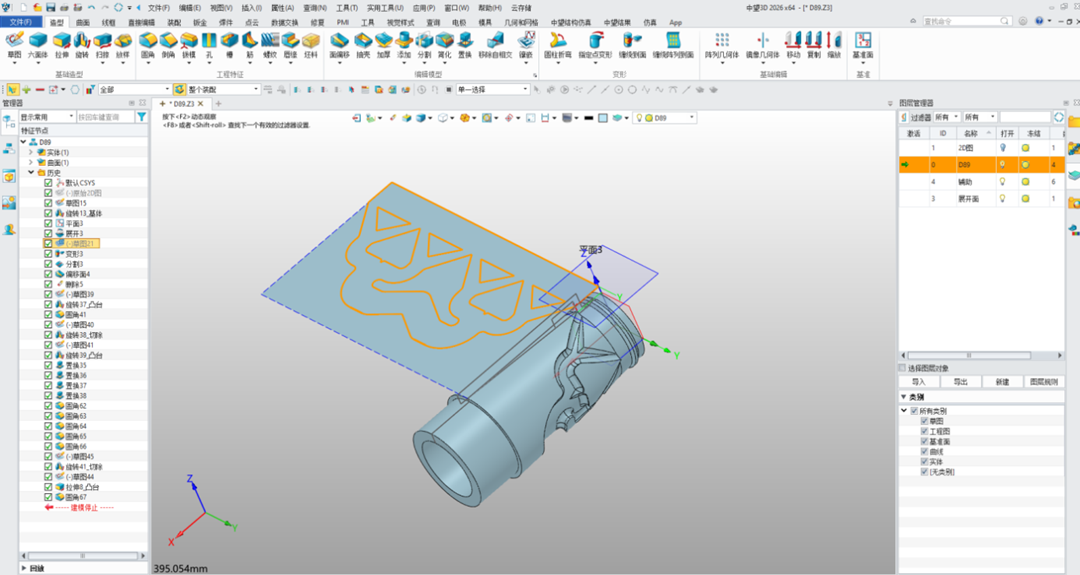Choose the 抽壳 (Shell) tool icon
The width and height of the screenshot is (1080, 575).
point(362,40)
